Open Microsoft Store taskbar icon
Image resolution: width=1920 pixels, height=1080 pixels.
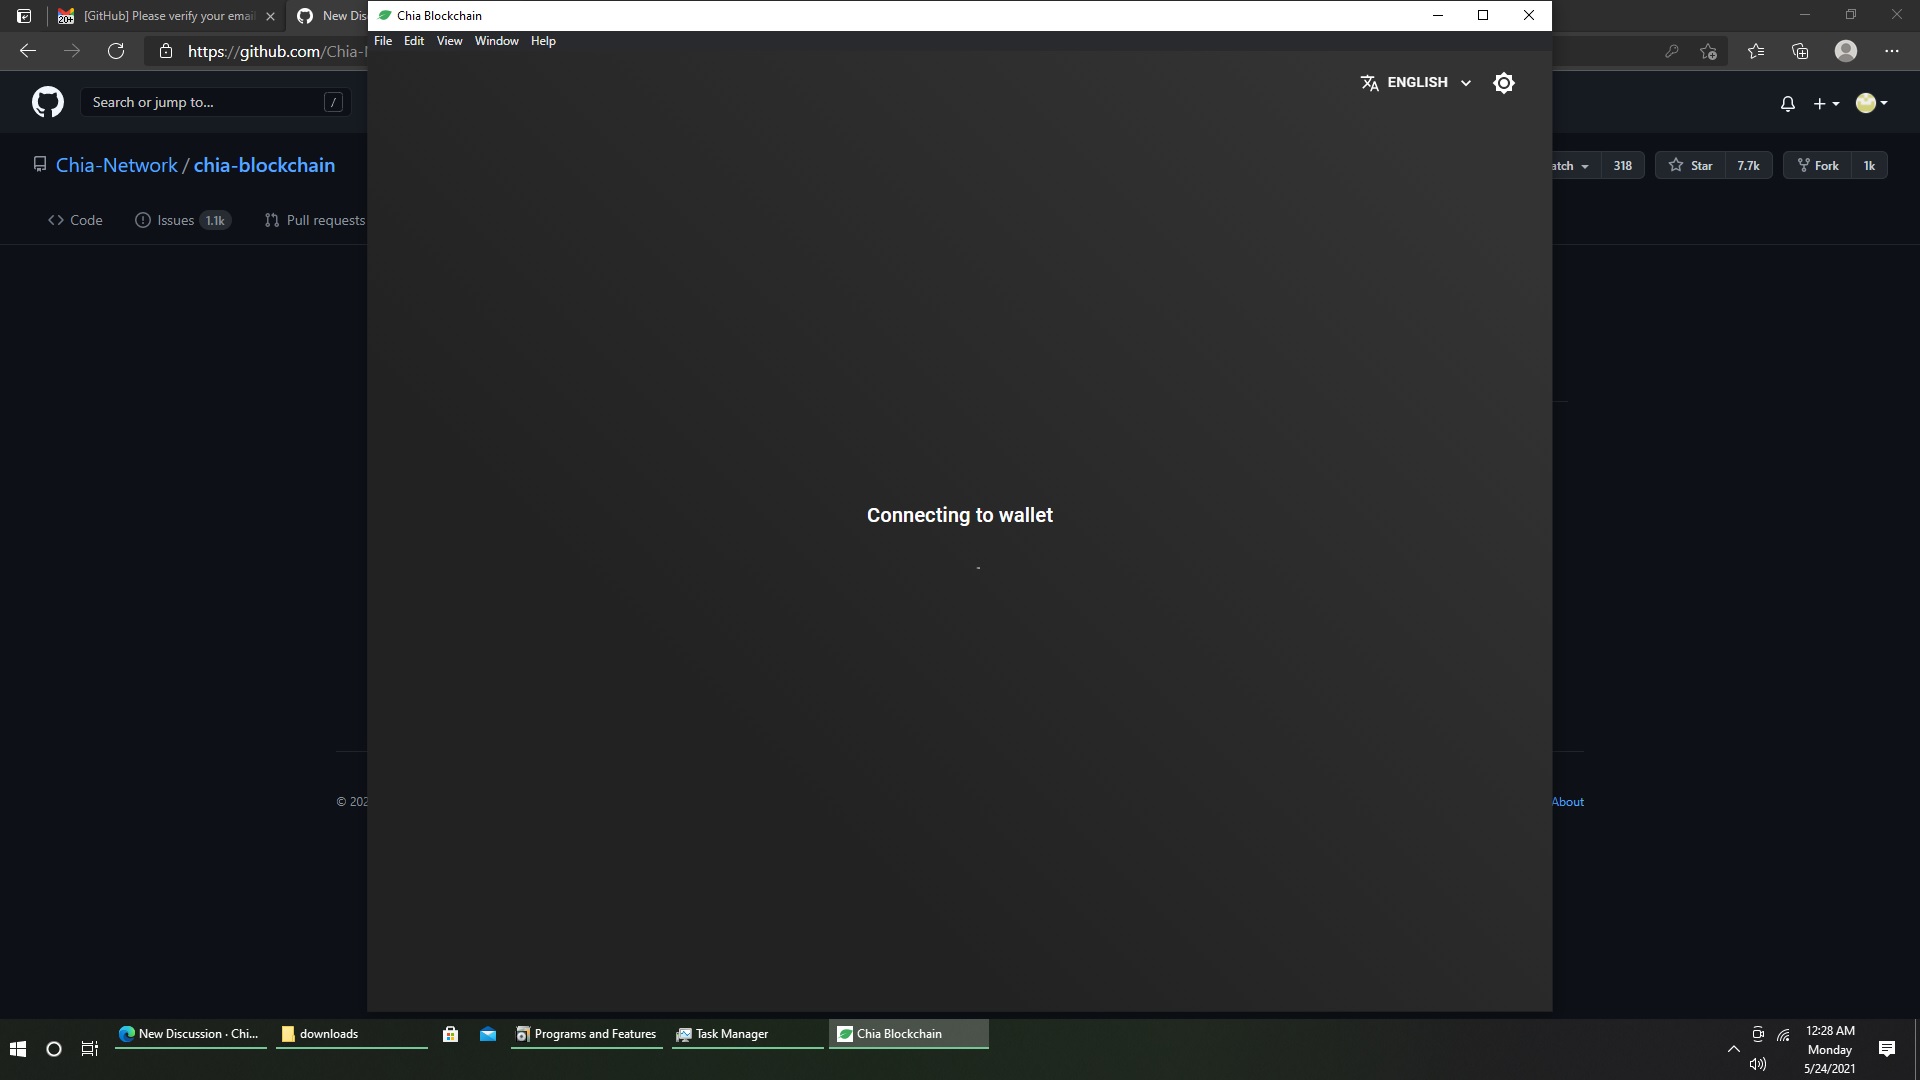tap(450, 1034)
